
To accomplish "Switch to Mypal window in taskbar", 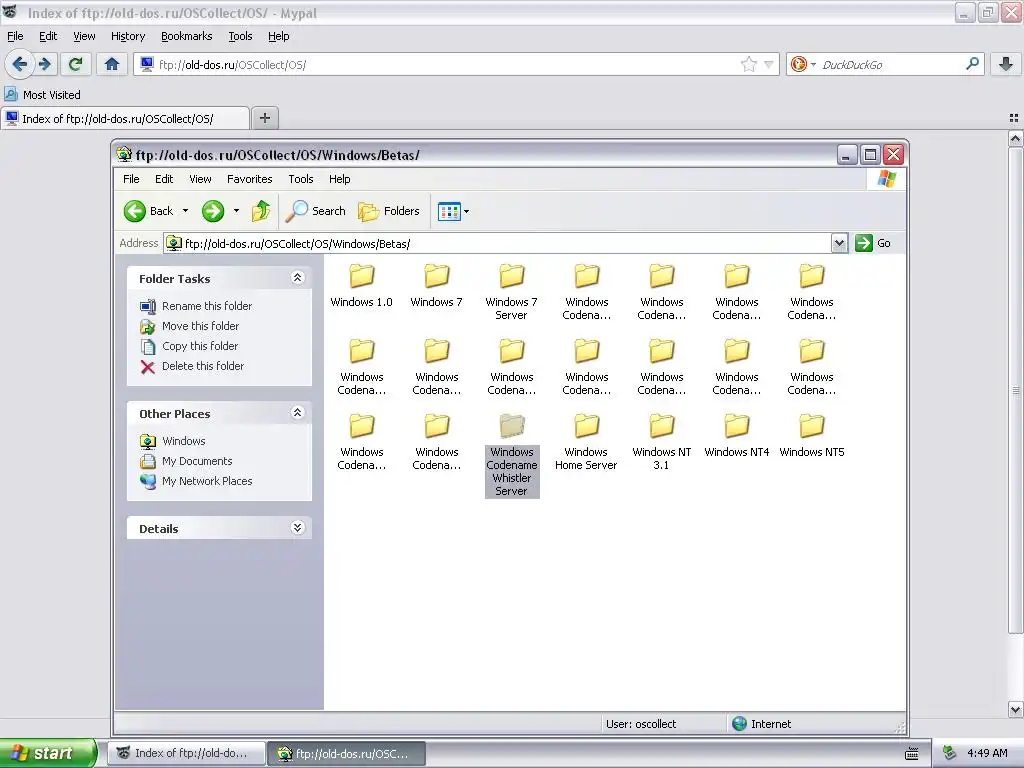I will (186, 753).
